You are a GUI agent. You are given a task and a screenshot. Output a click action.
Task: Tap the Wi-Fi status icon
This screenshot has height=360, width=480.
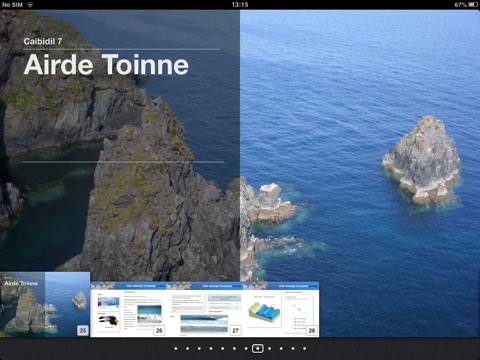30,4
